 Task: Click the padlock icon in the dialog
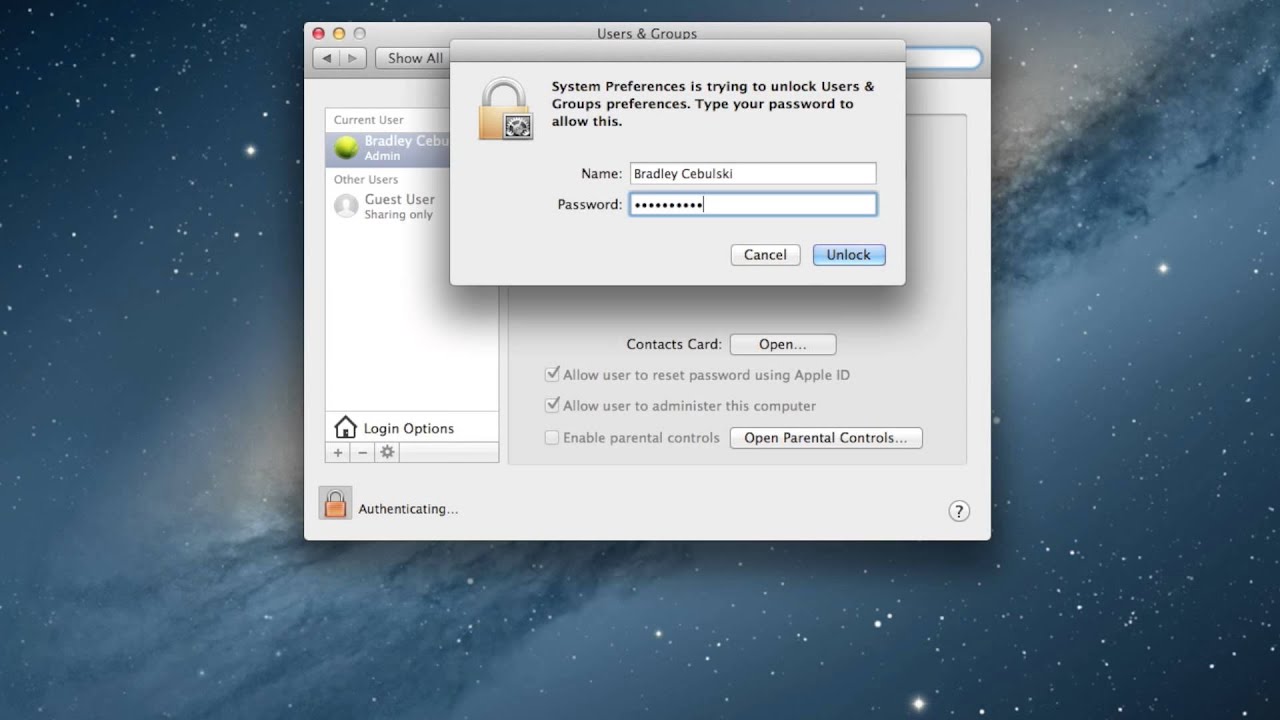click(x=505, y=109)
